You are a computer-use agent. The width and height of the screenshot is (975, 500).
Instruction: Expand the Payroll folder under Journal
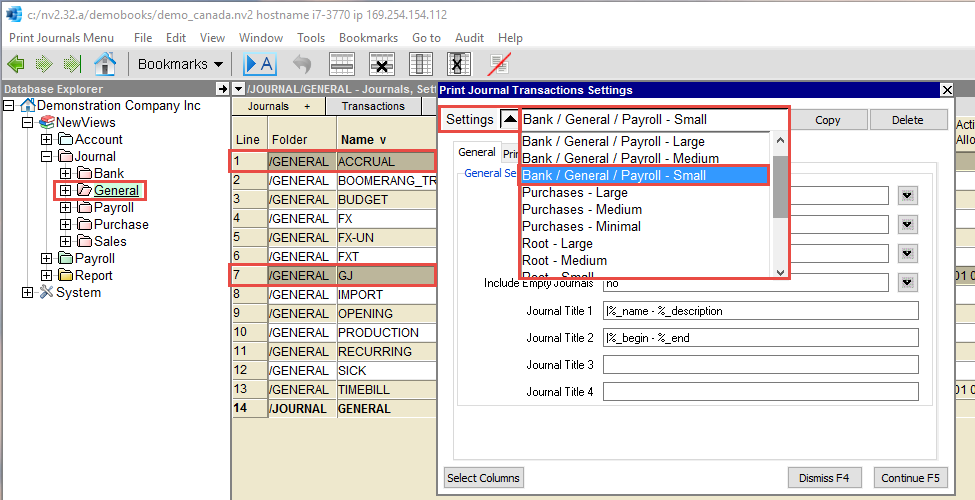[66, 207]
